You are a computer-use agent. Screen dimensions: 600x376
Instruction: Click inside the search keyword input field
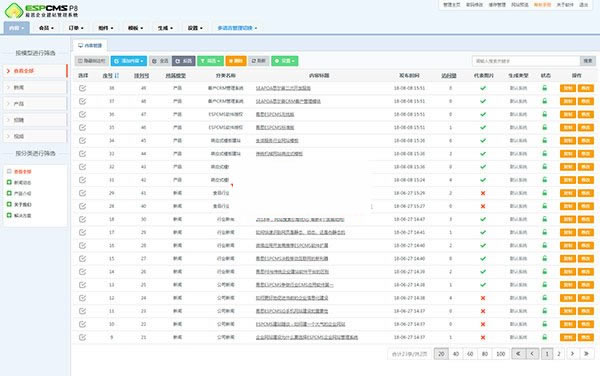point(527,61)
